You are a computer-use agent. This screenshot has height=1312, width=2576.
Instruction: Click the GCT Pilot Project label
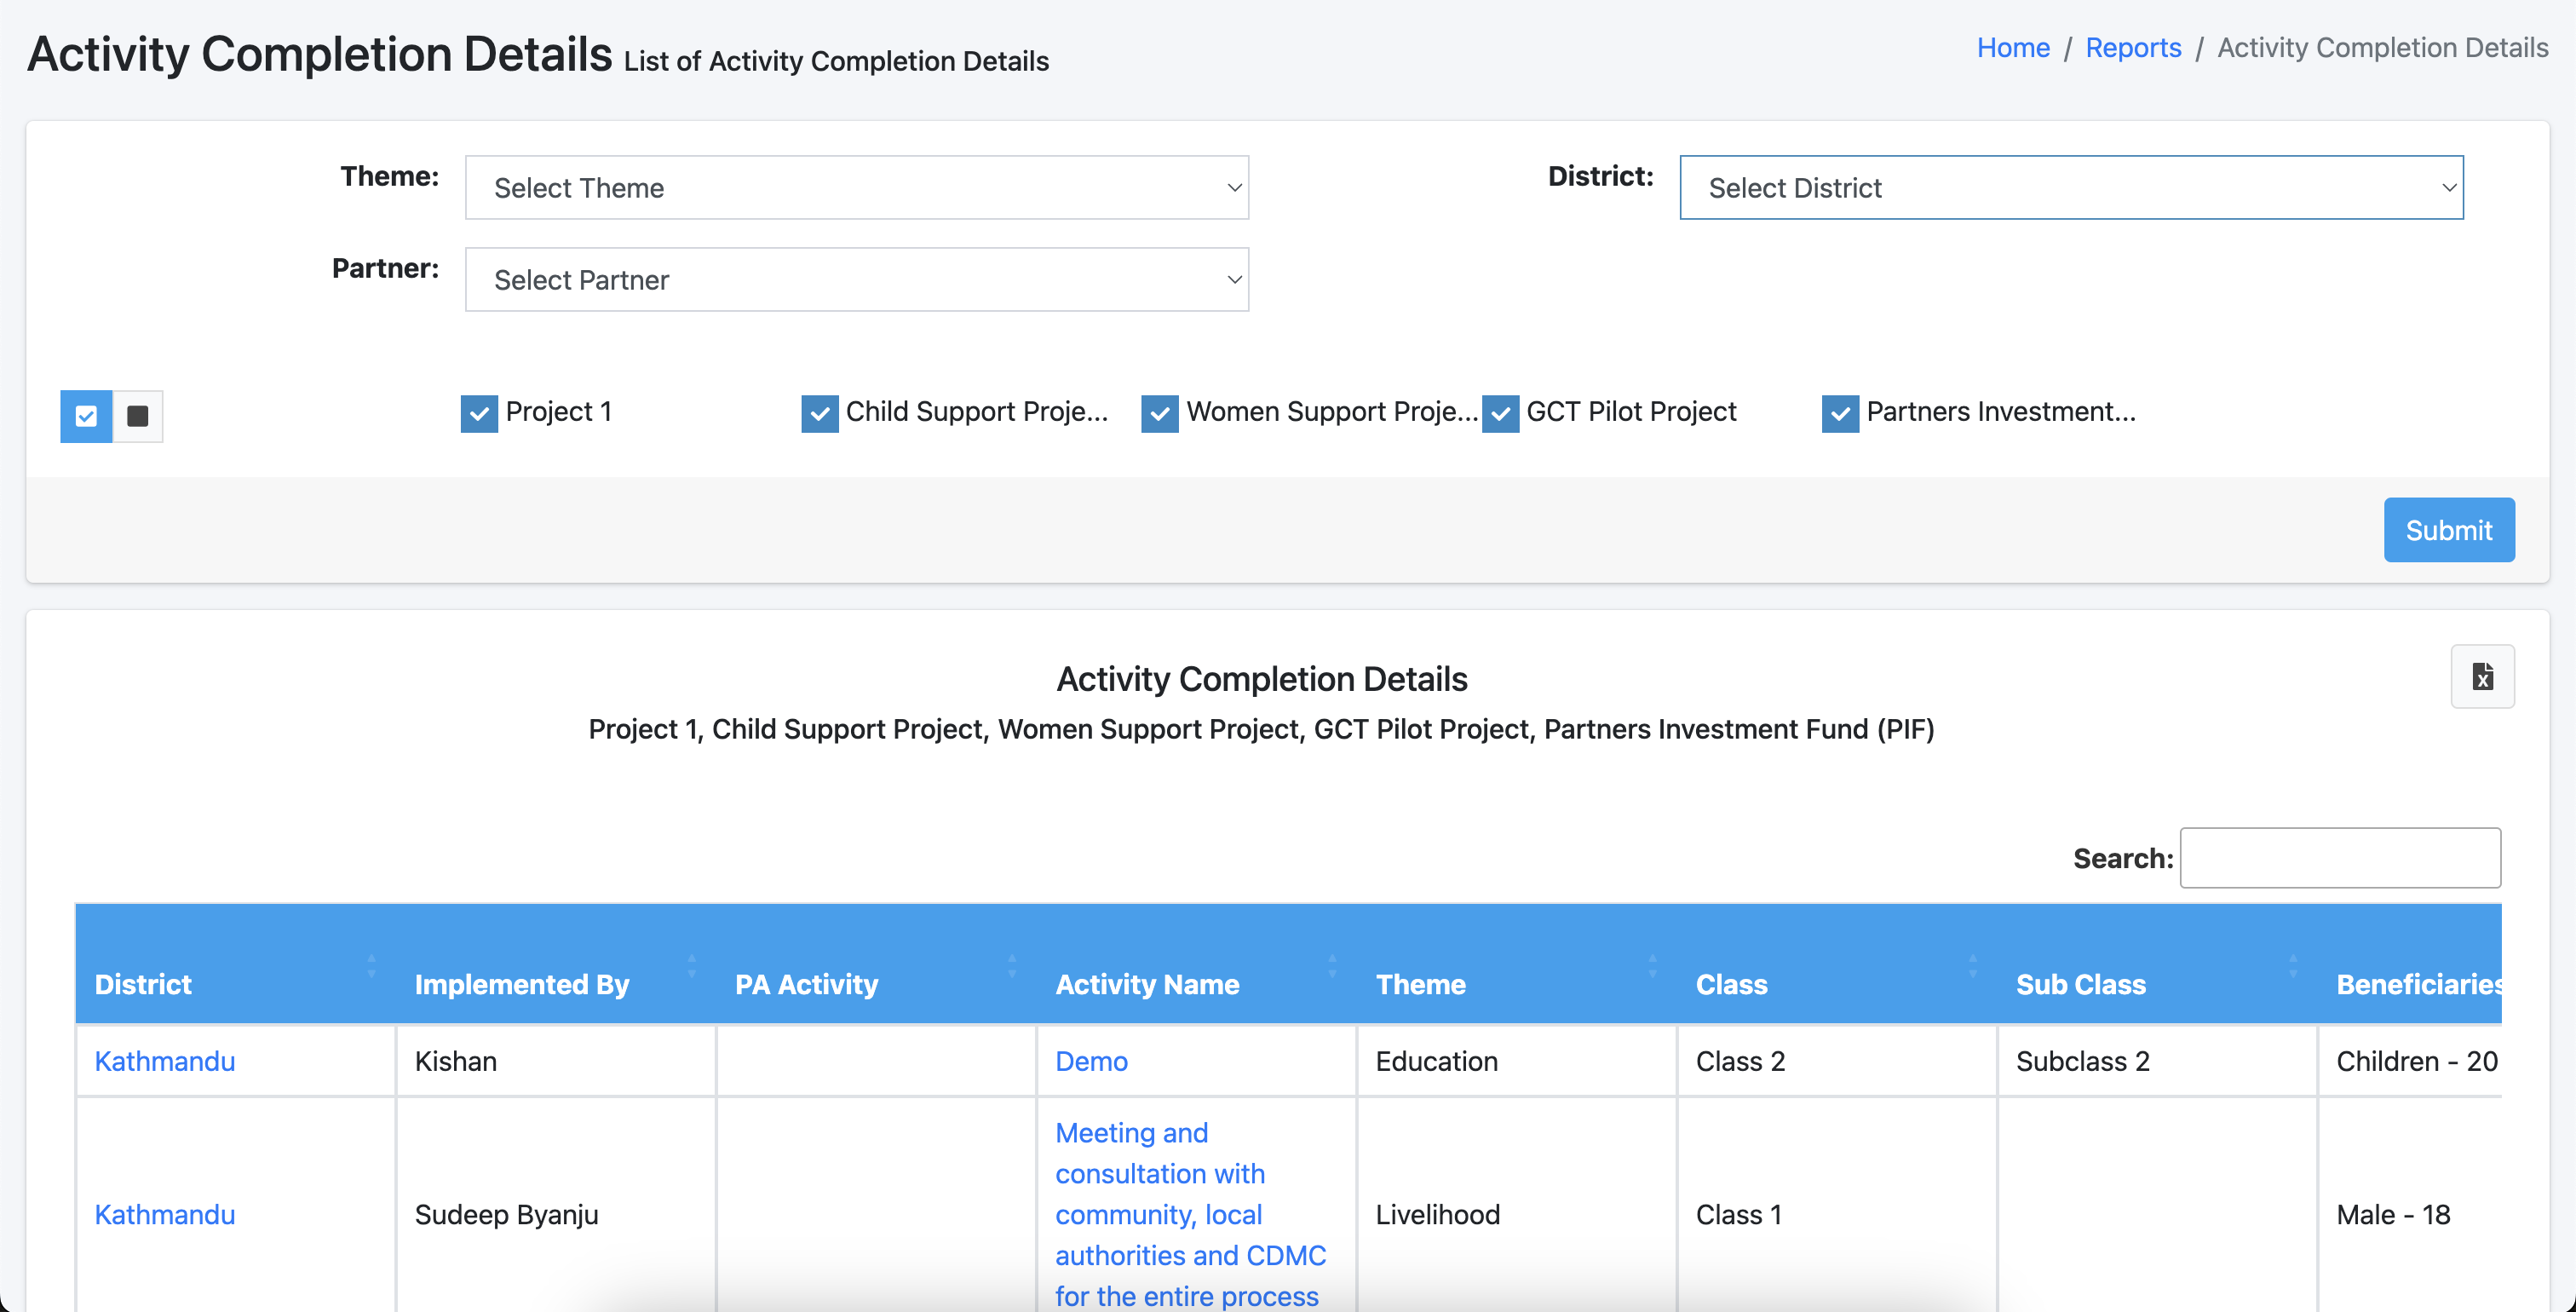point(1631,411)
